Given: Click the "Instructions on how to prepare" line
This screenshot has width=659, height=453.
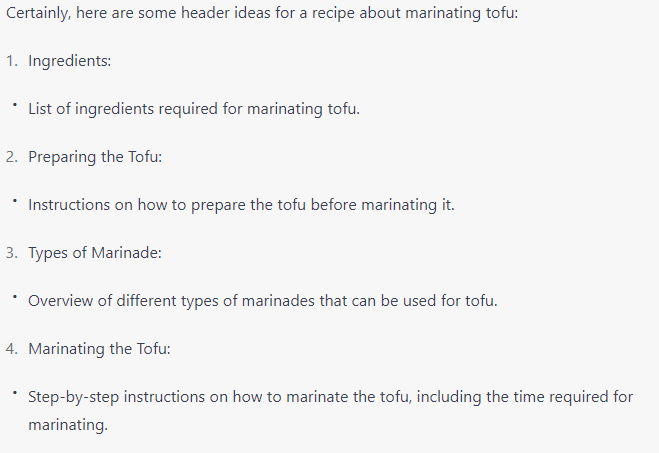Looking at the screenshot, I should (241, 205).
